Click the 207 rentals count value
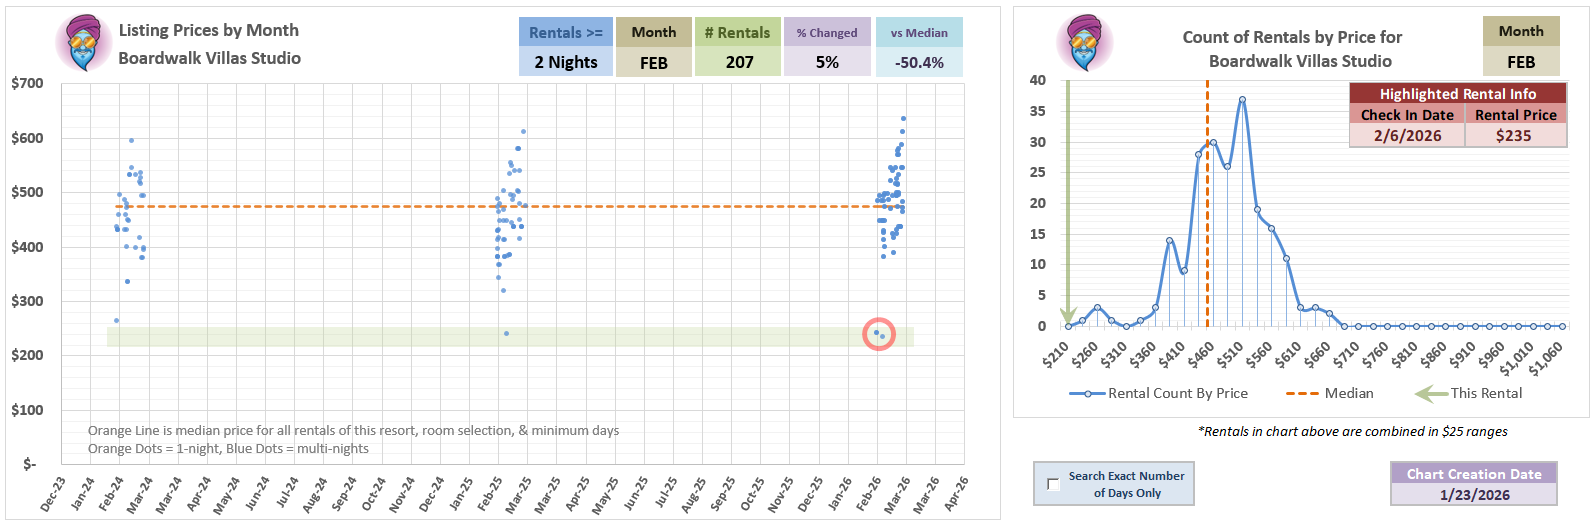 [739, 62]
